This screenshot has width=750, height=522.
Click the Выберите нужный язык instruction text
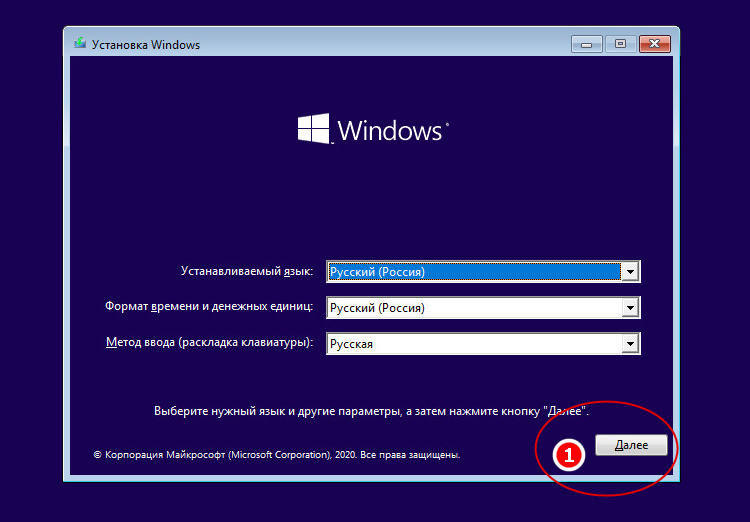pyautogui.click(x=372, y=411)
